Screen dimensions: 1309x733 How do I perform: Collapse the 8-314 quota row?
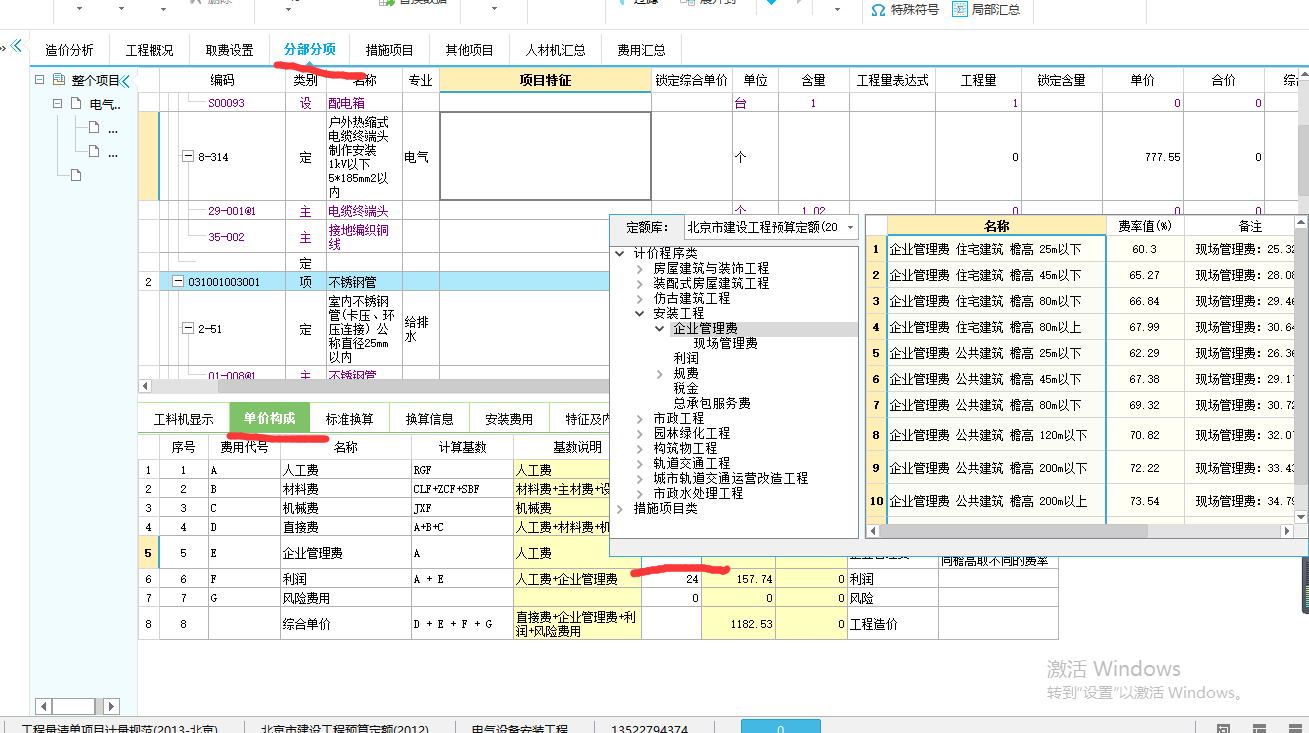point(187,157)
